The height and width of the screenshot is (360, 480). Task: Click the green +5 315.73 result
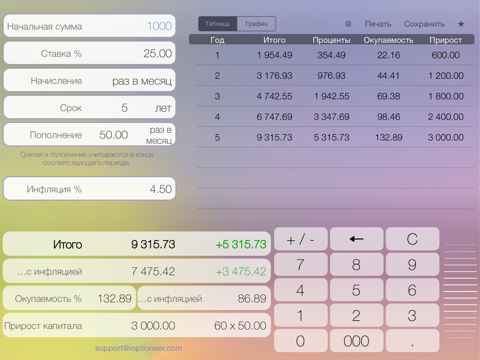(241, 244)
